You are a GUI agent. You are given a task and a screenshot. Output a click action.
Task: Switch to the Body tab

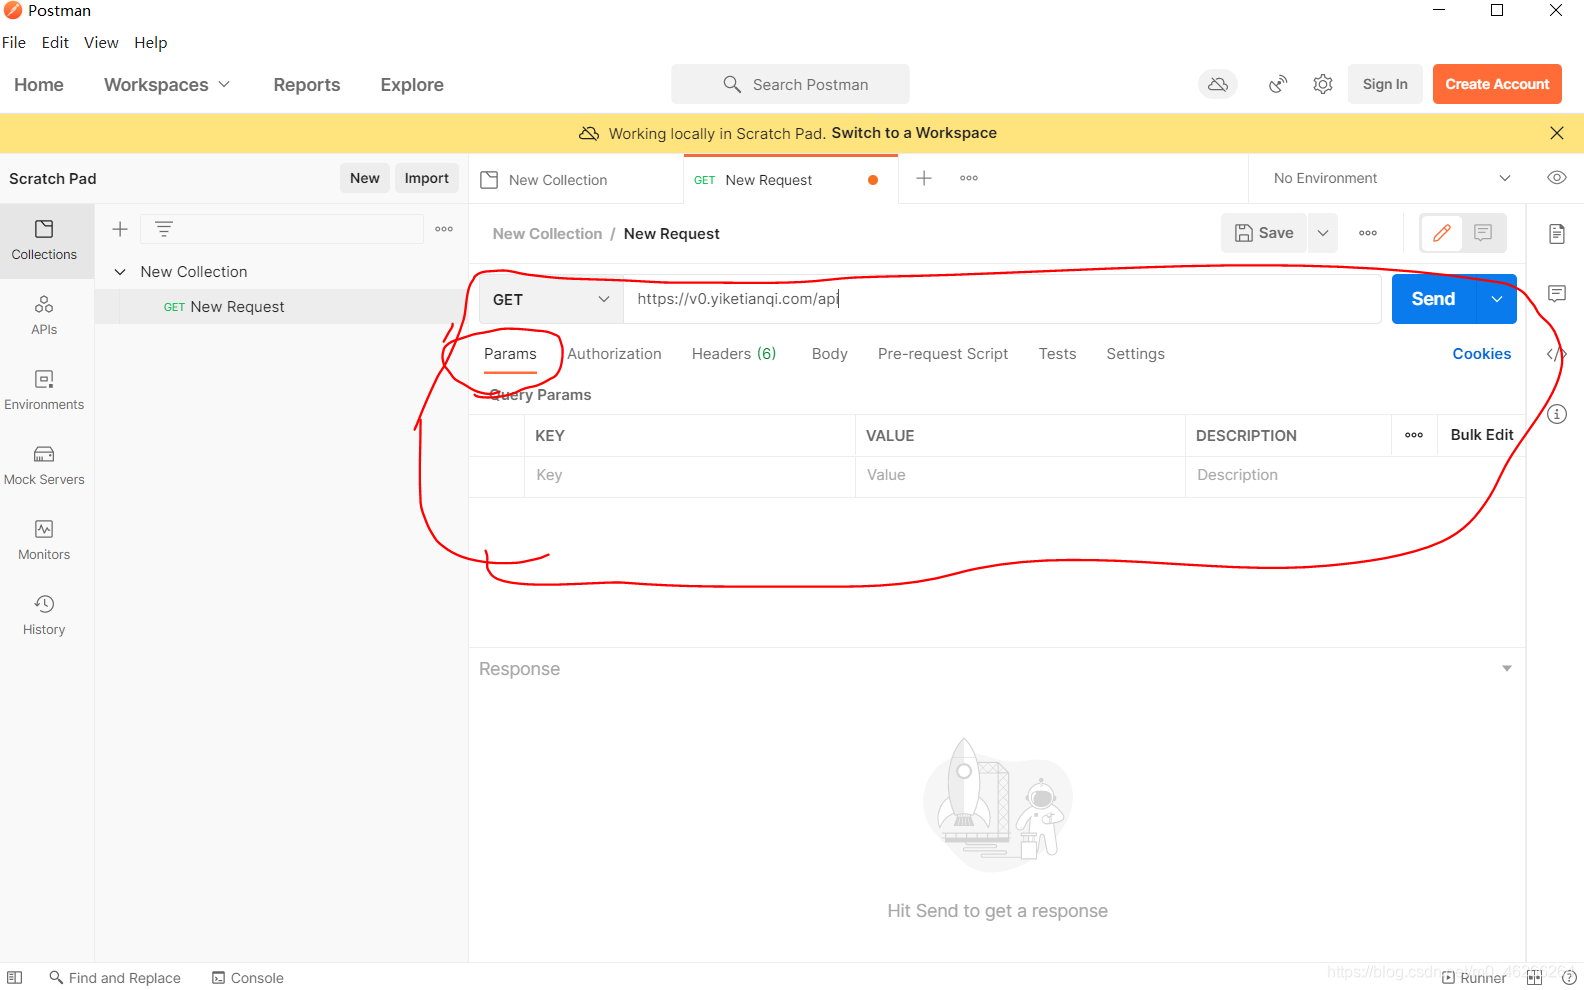(x=830, y=354)
